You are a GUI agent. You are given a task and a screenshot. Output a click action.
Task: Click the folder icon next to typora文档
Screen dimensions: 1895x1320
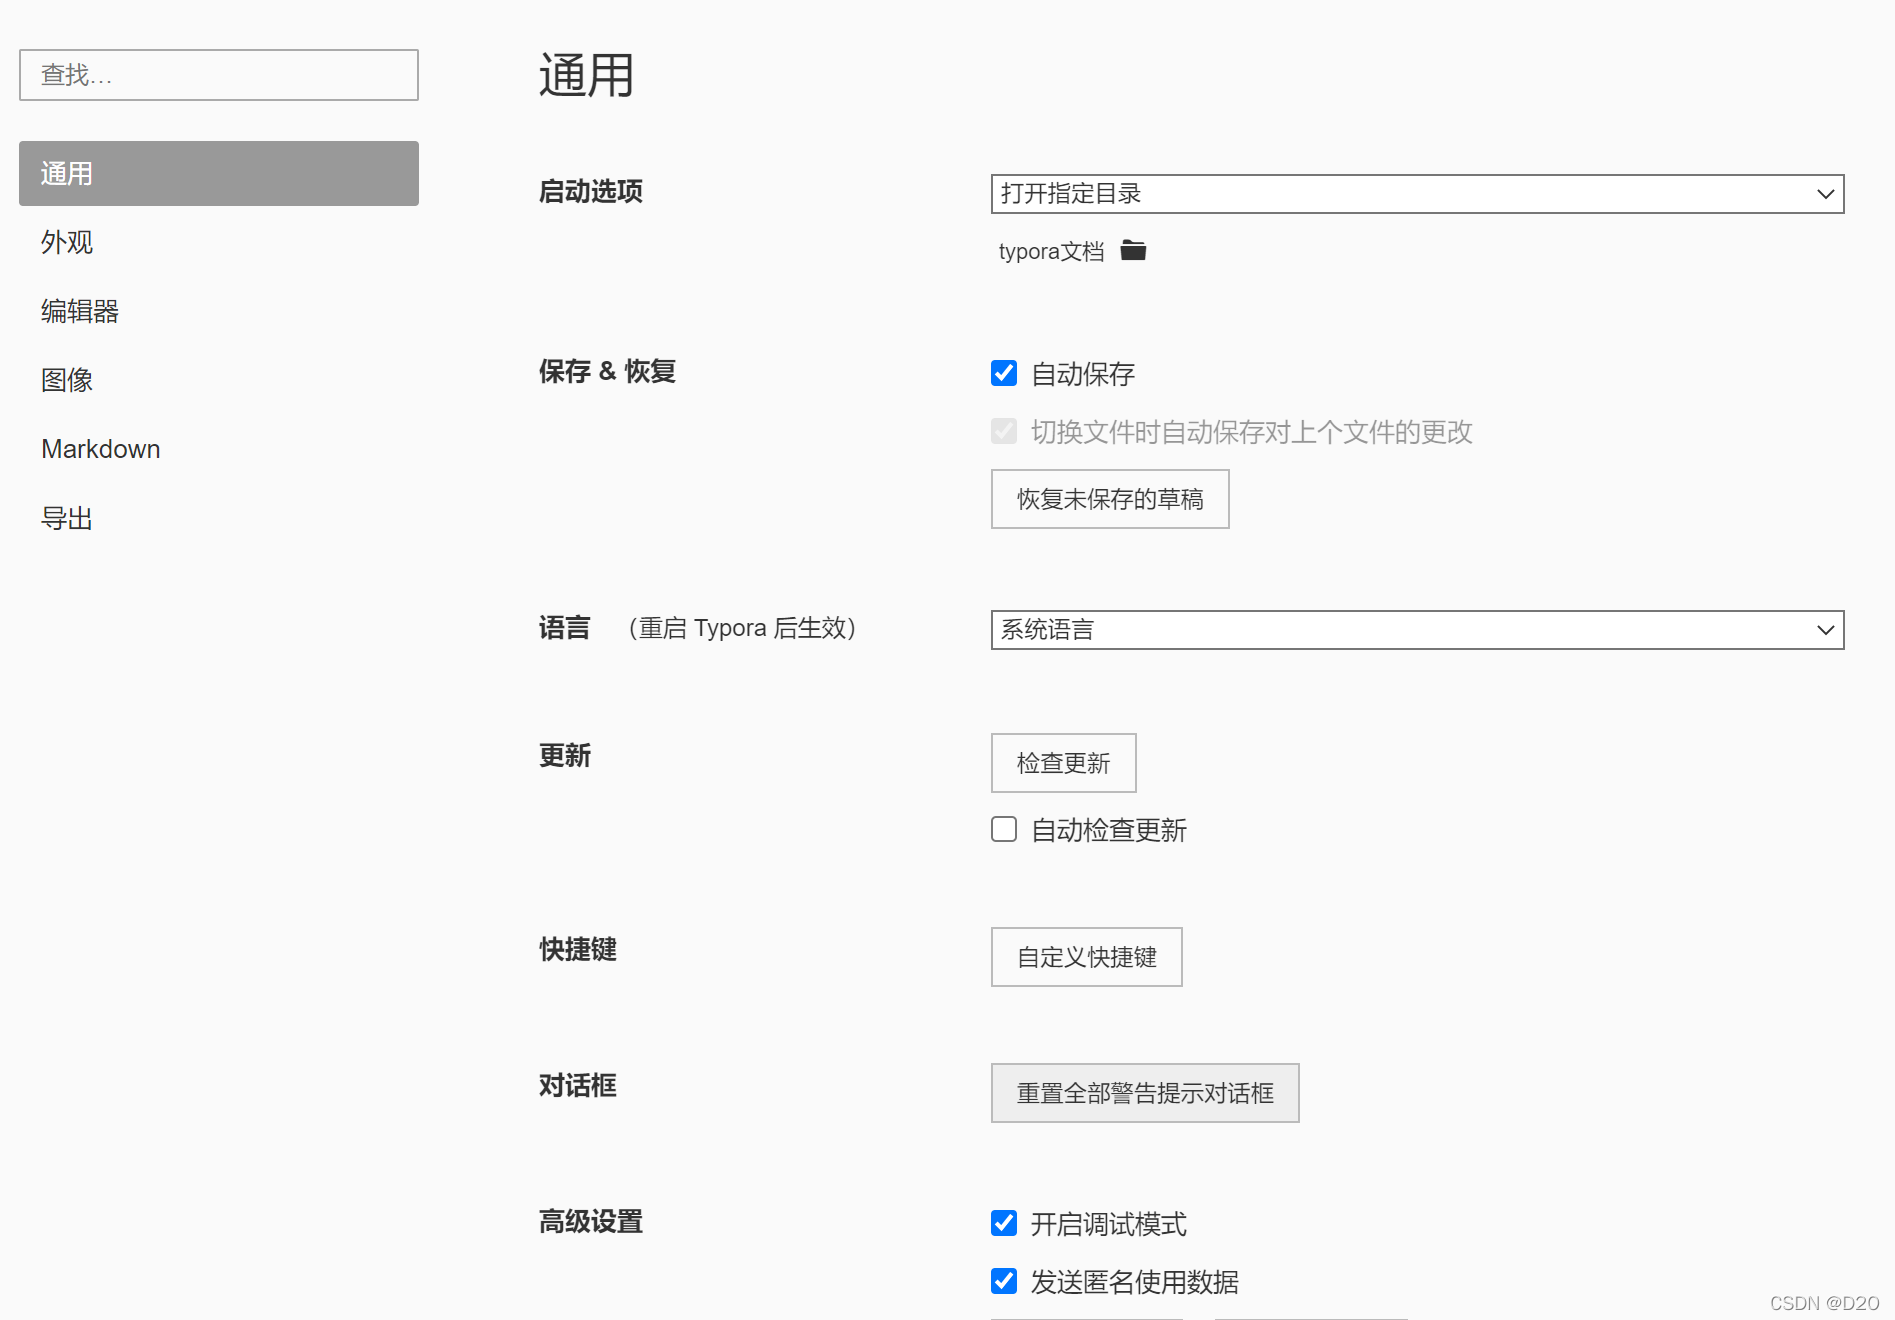[x=1133, y=250]
